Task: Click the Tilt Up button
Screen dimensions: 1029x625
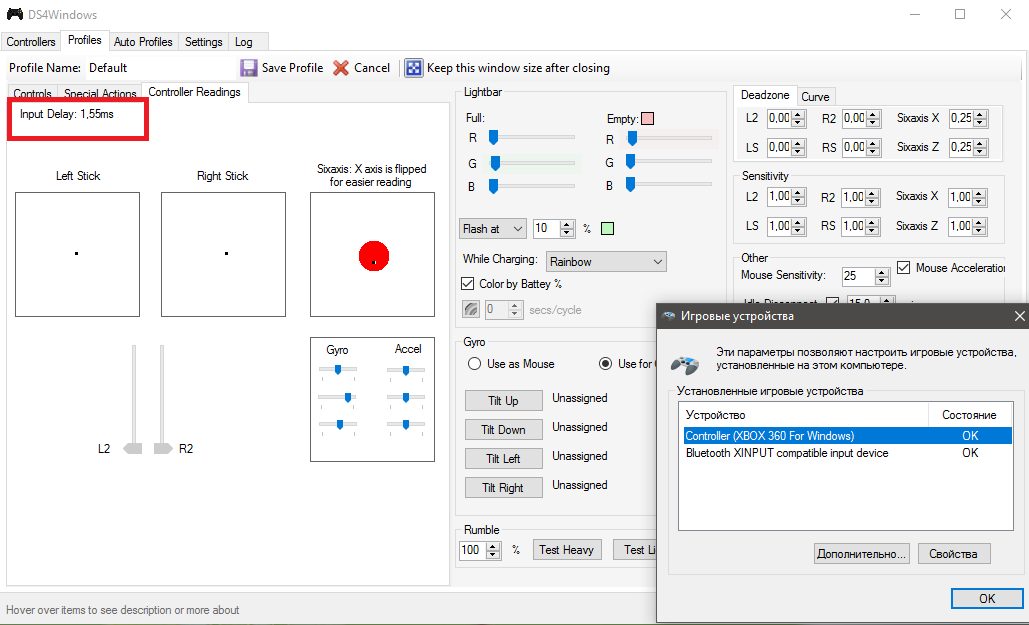Action: (503, 400)
